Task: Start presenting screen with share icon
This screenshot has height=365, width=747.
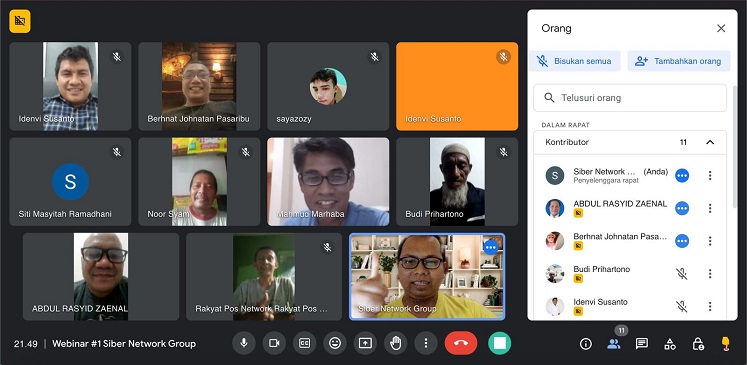Action: point(365,343)
